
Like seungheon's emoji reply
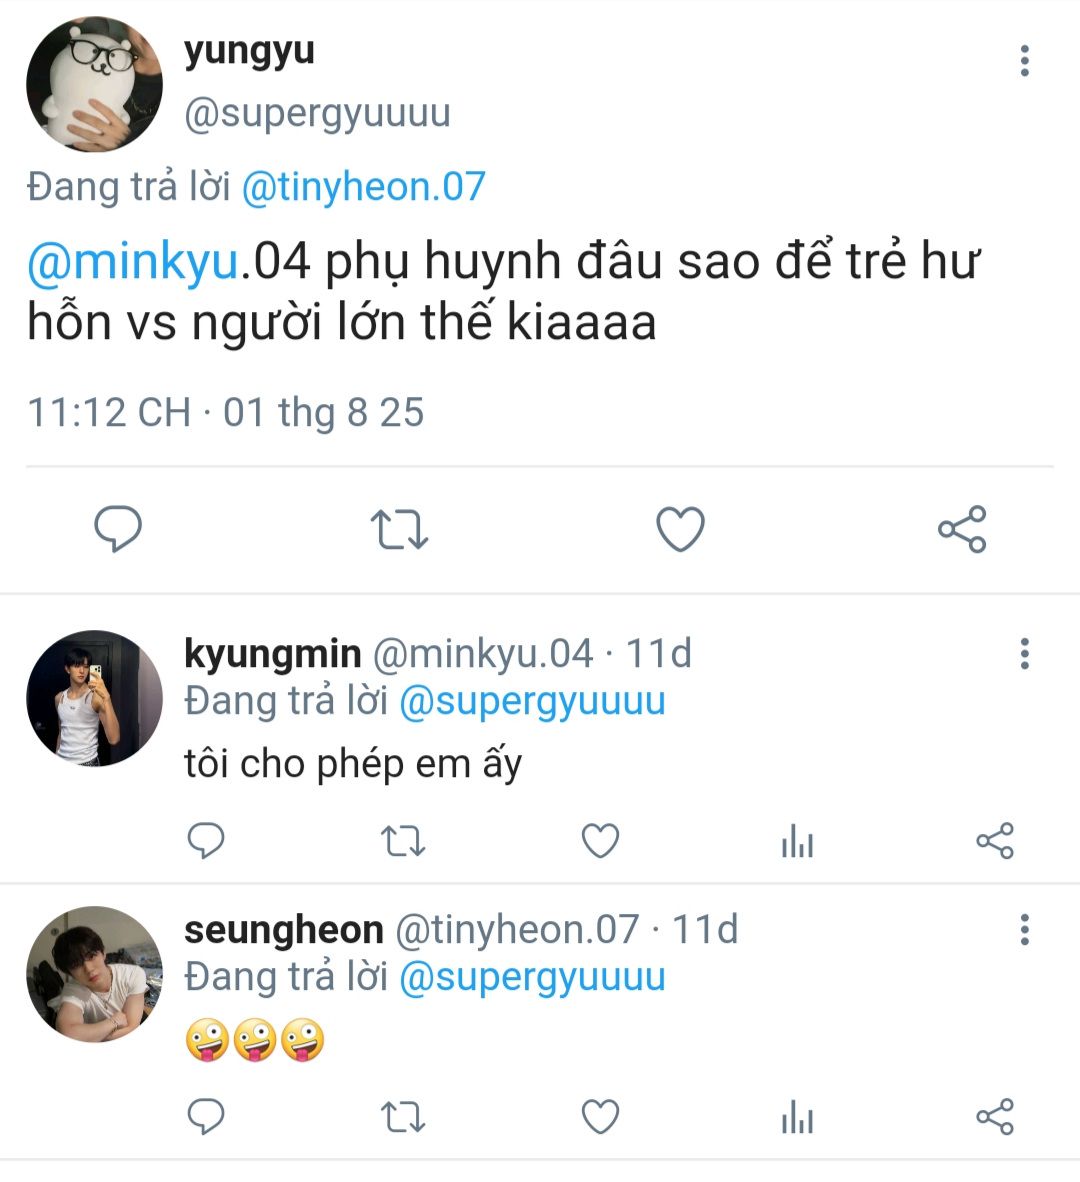coord(600,1117)
